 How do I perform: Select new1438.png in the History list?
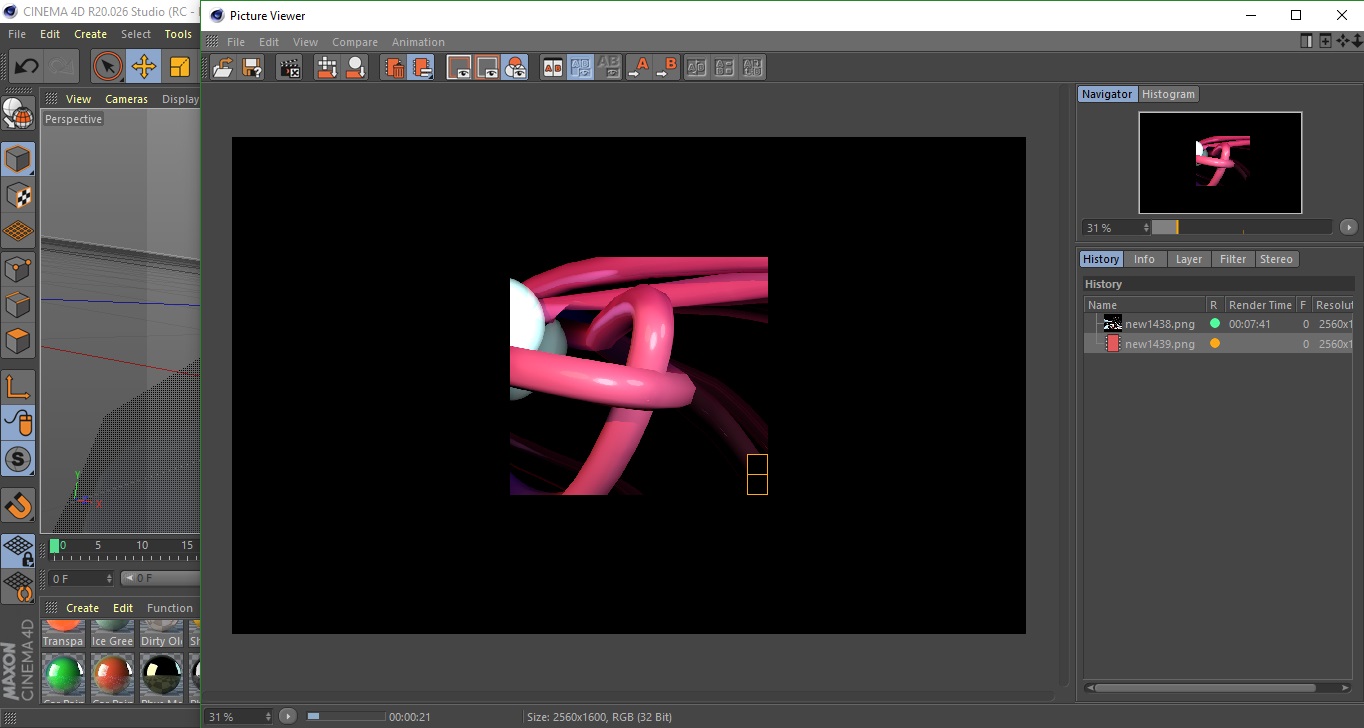[1159, 324]
